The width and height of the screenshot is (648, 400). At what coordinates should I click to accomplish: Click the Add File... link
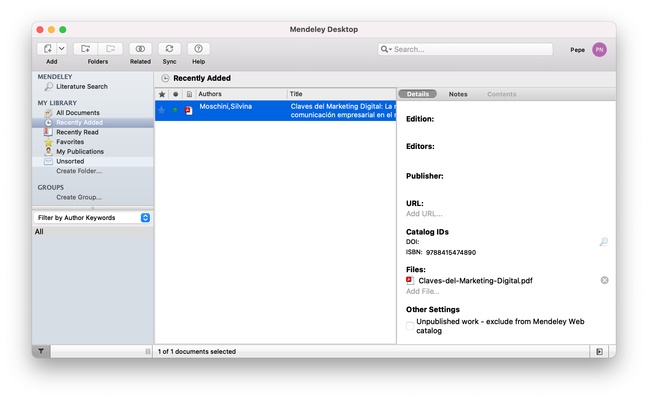click(x=422, y=291)
